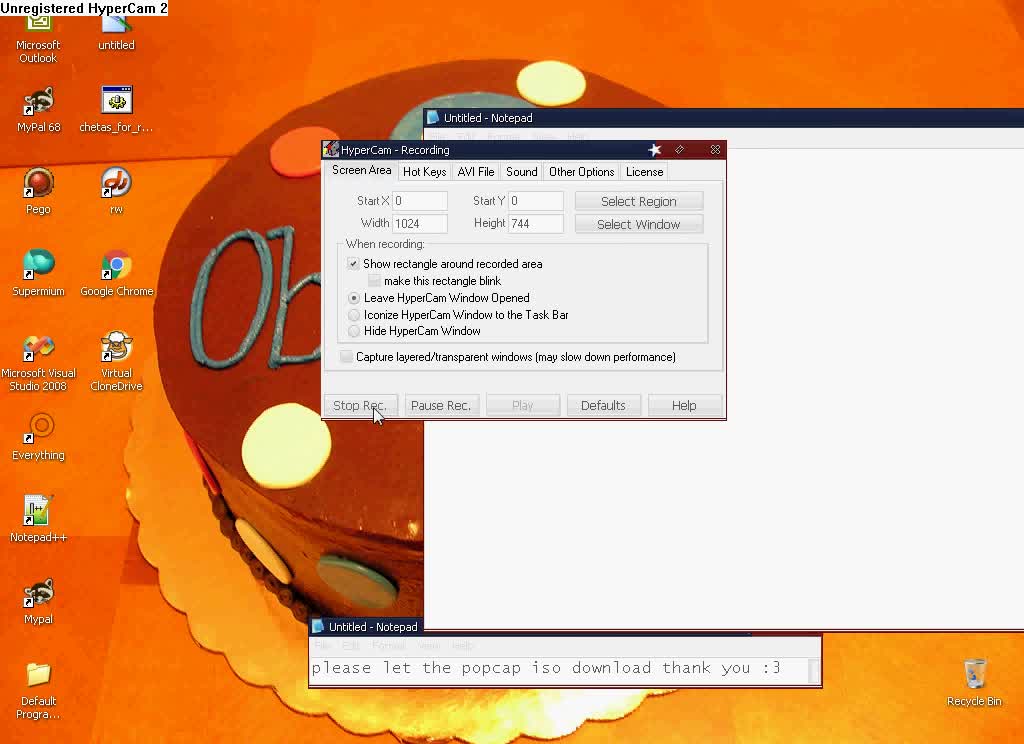The height and width of the screenshot is (744, 1024).
Task: Stop the recording with Stop Rec.
Action: click(360, 406)
